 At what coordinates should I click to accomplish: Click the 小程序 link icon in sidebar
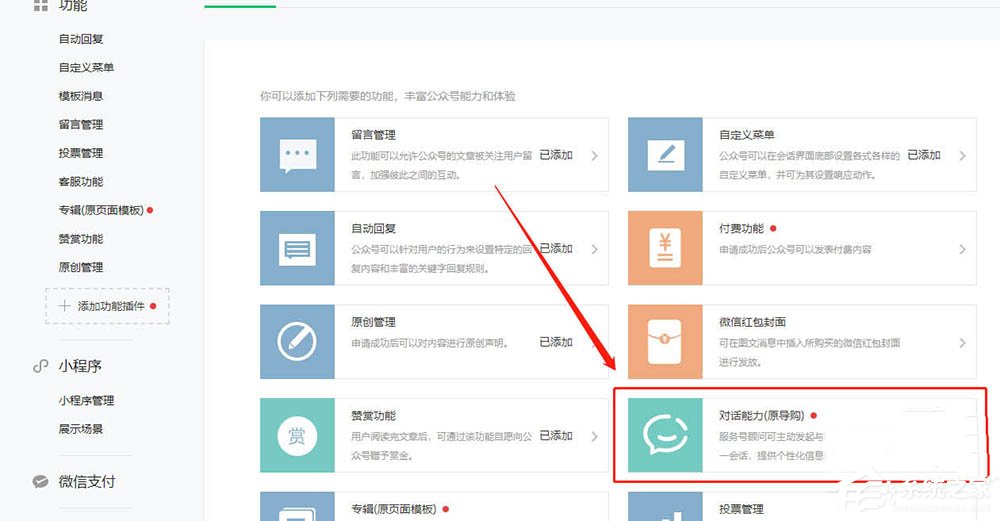click(40, 366)
